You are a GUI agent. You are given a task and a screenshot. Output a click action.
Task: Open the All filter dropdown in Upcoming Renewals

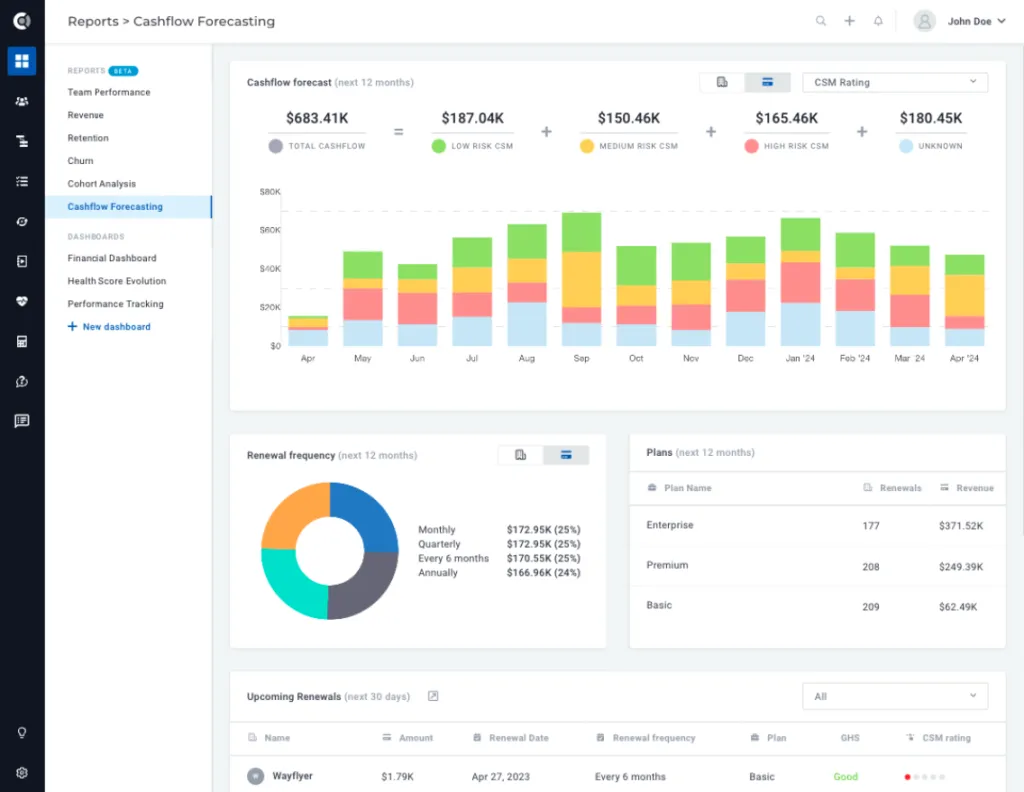coord(895,696)
